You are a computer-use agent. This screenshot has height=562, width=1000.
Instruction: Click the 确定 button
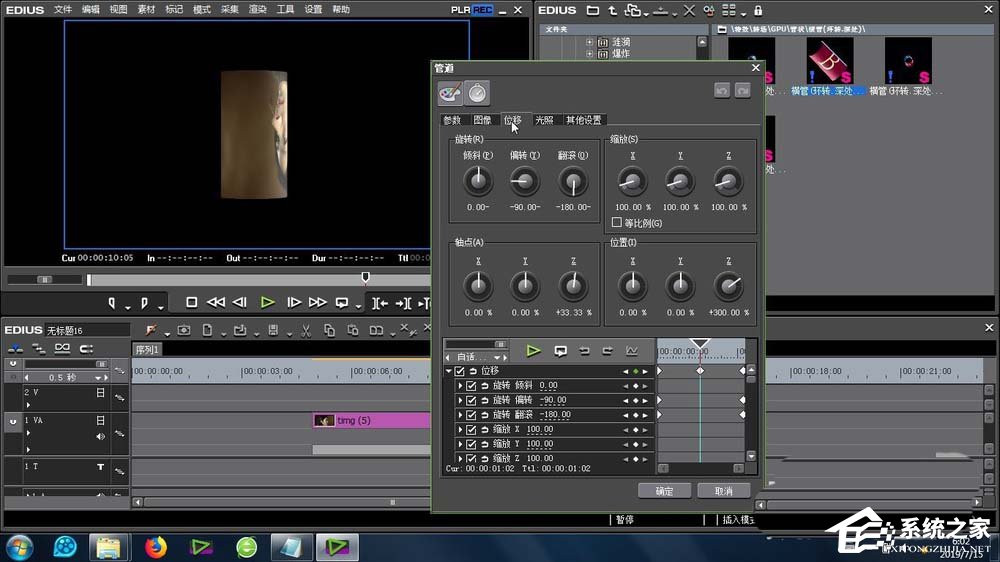[x=664, y=491]
